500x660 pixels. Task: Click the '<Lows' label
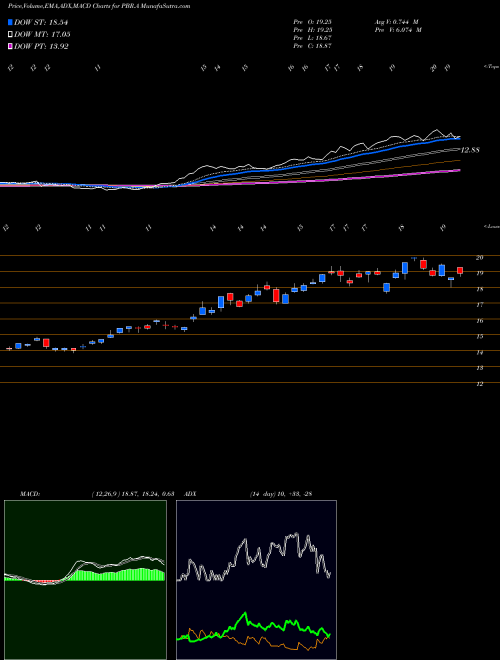(491, 226)
